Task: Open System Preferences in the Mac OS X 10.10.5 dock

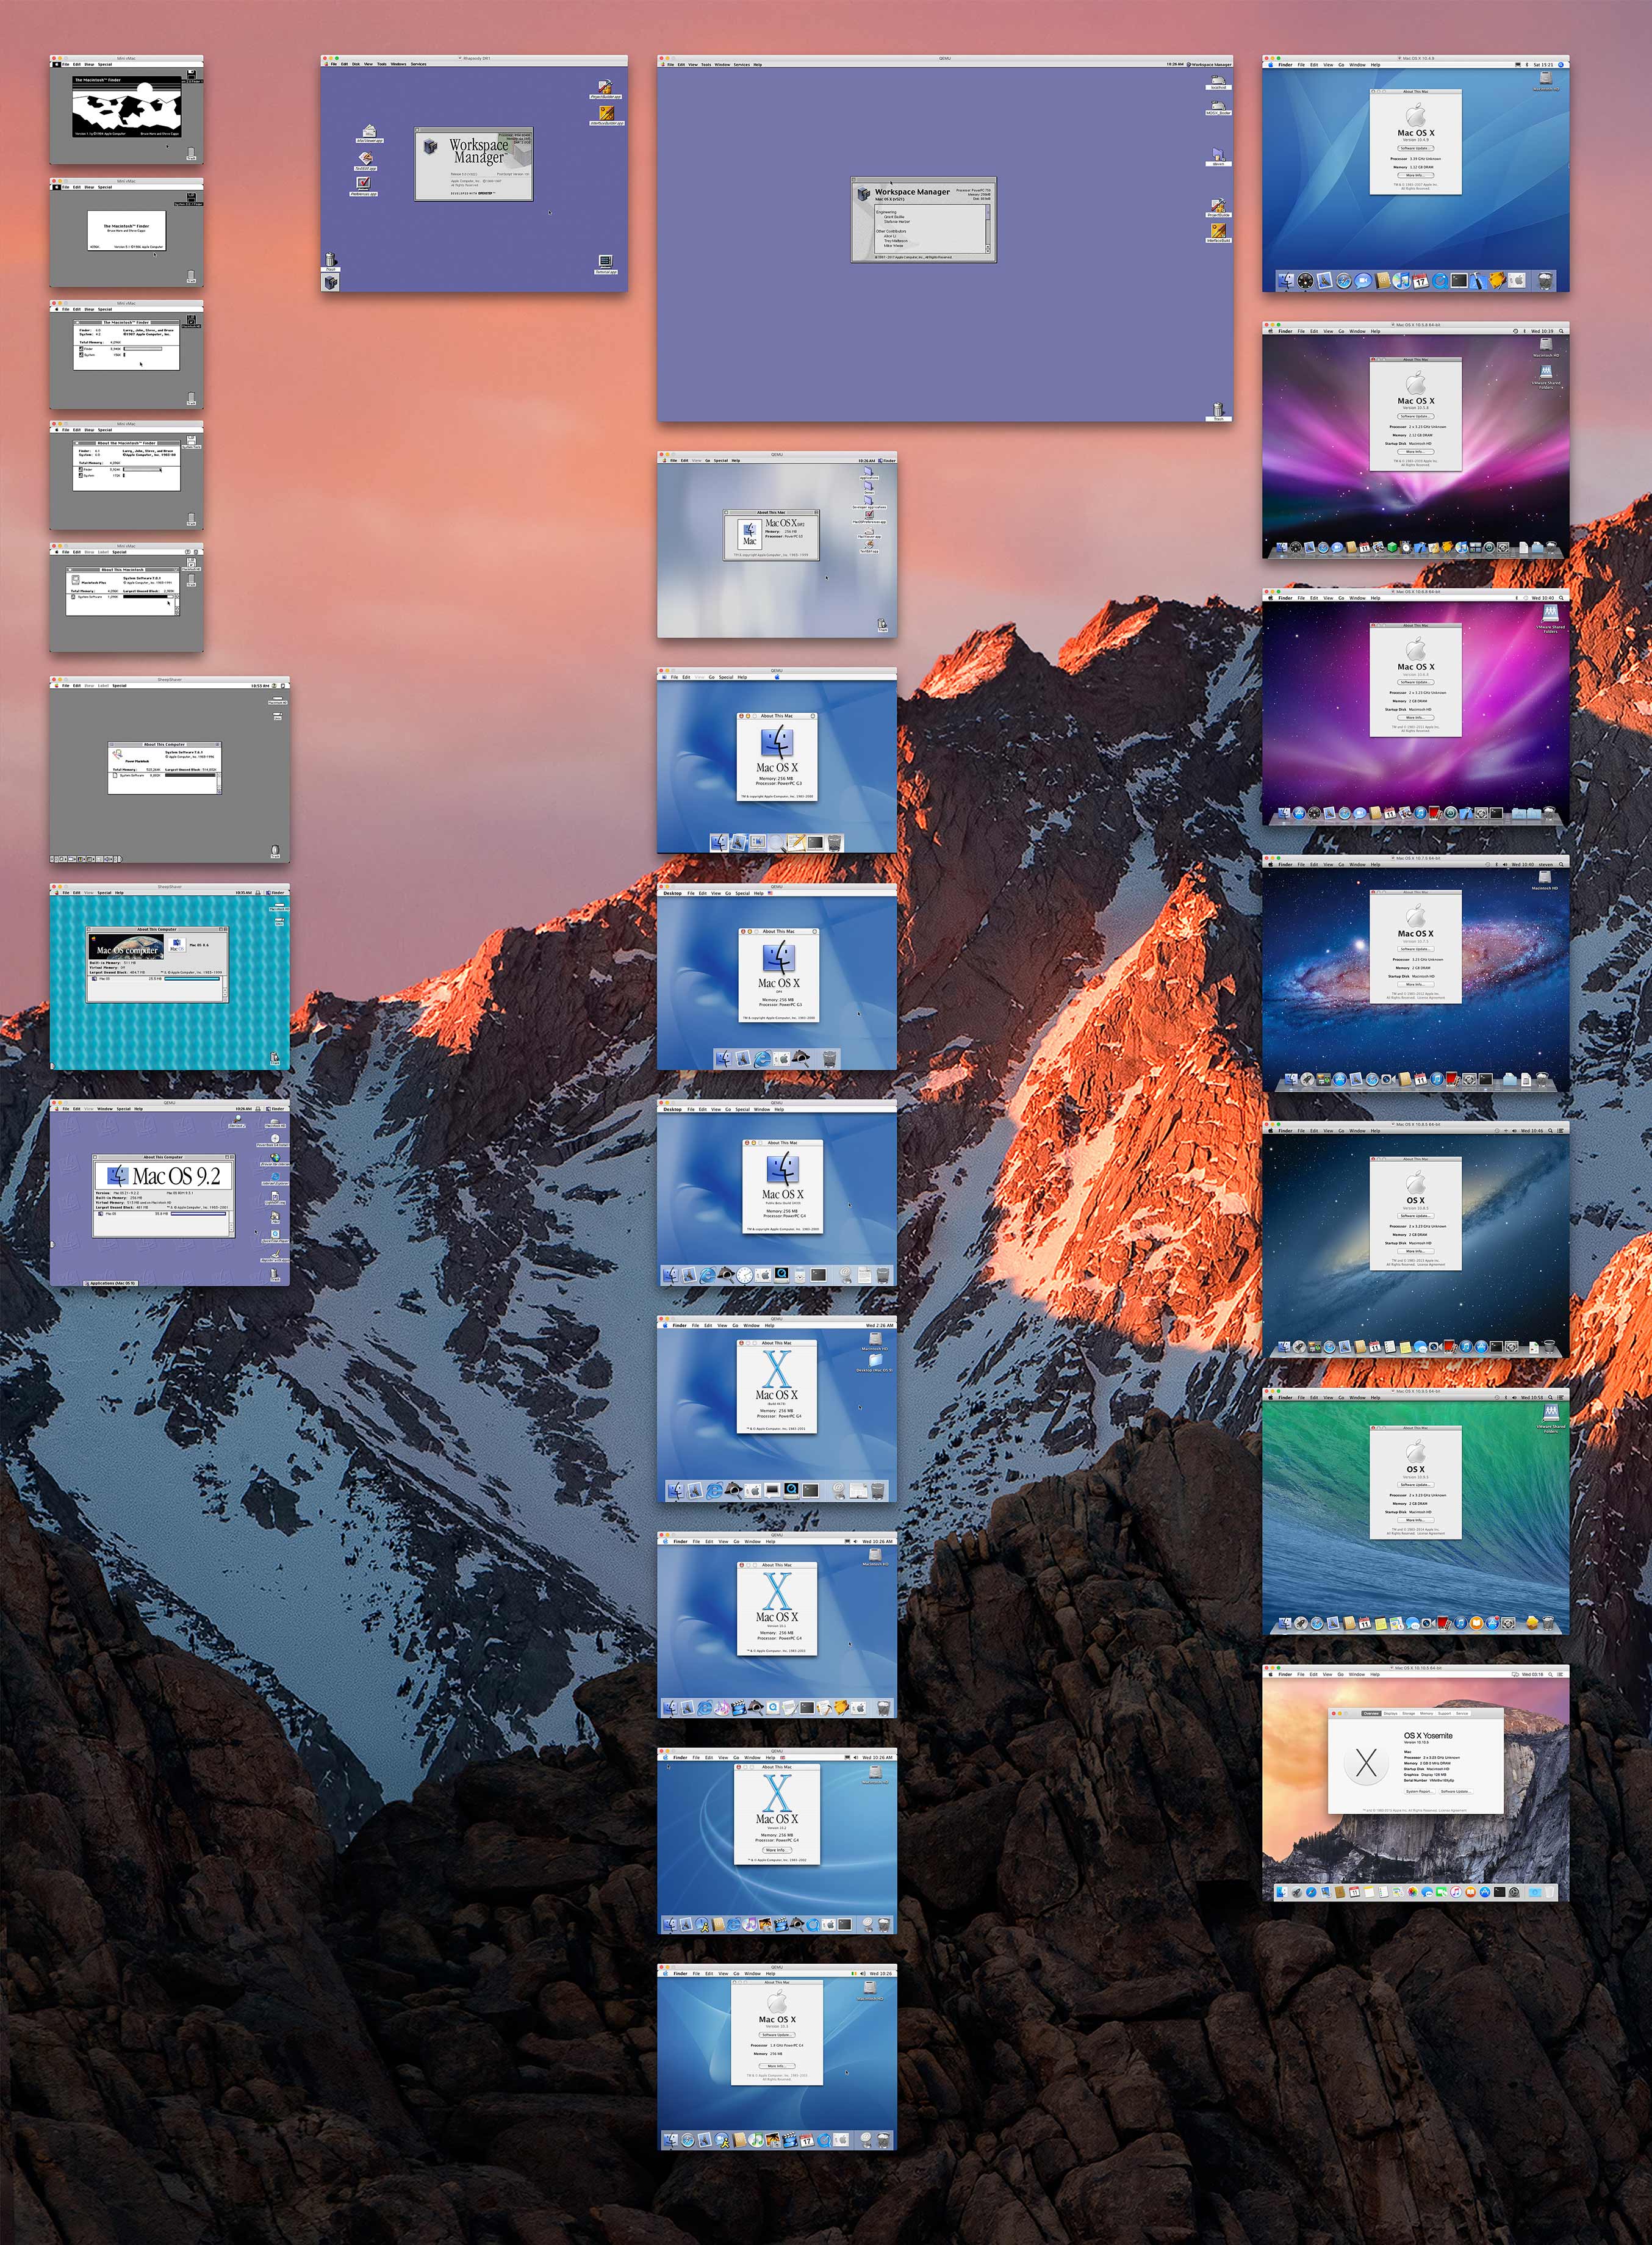Action: click(x=1514, y=1892)
